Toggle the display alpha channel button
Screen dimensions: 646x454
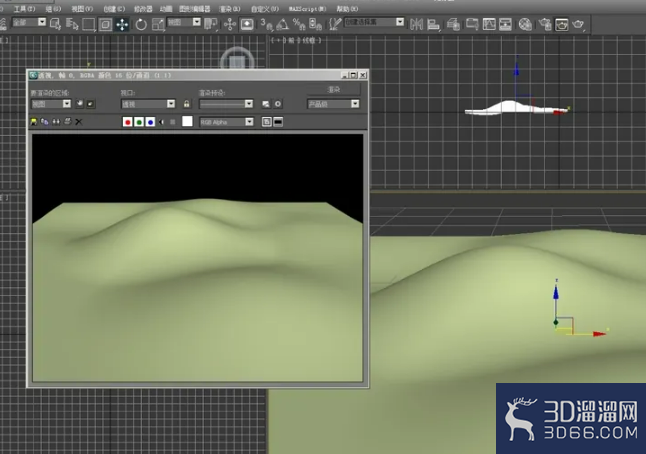click(x=162, y=122)
